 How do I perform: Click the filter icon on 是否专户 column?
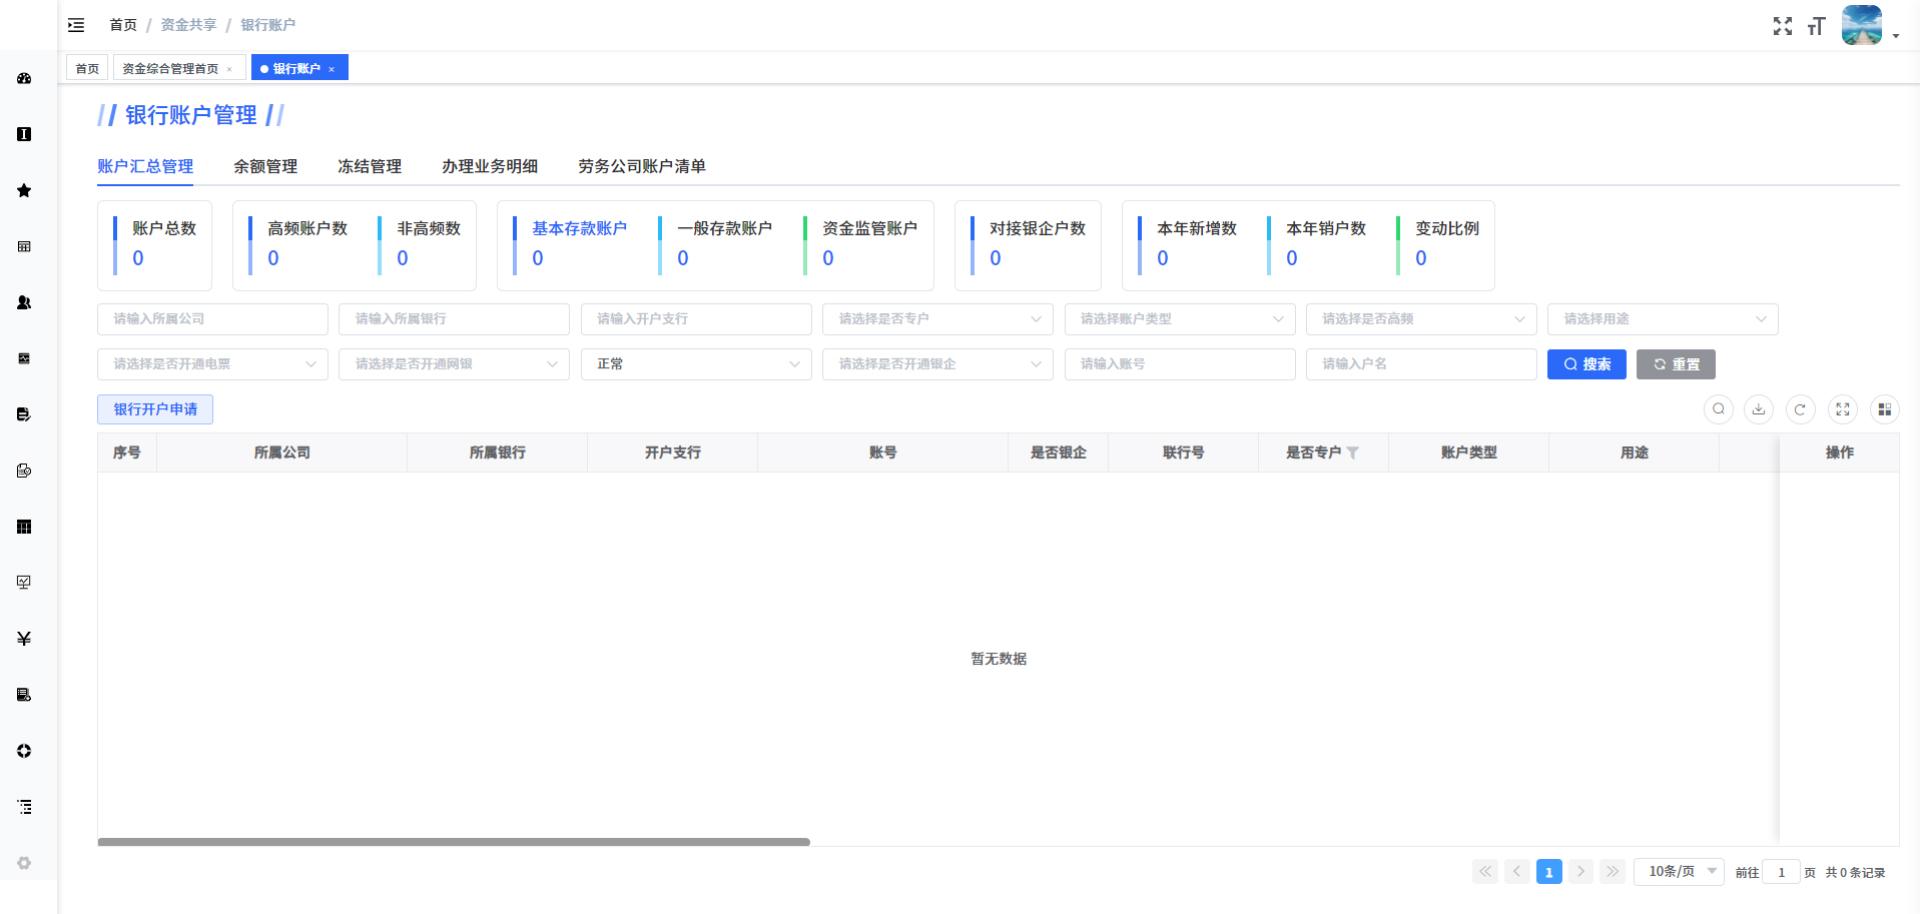[x=1352, y=453]
